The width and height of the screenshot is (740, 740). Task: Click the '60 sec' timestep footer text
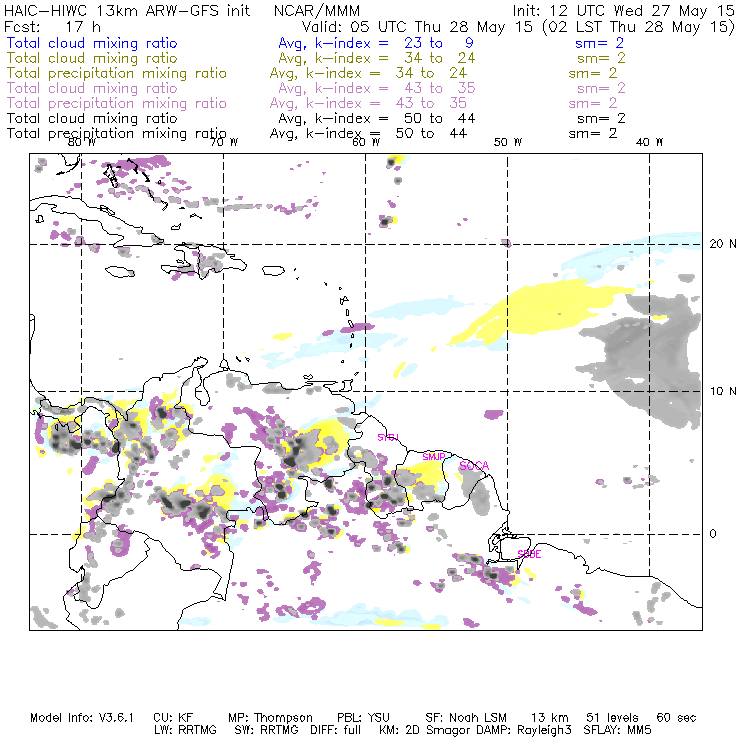click(676, 718)
